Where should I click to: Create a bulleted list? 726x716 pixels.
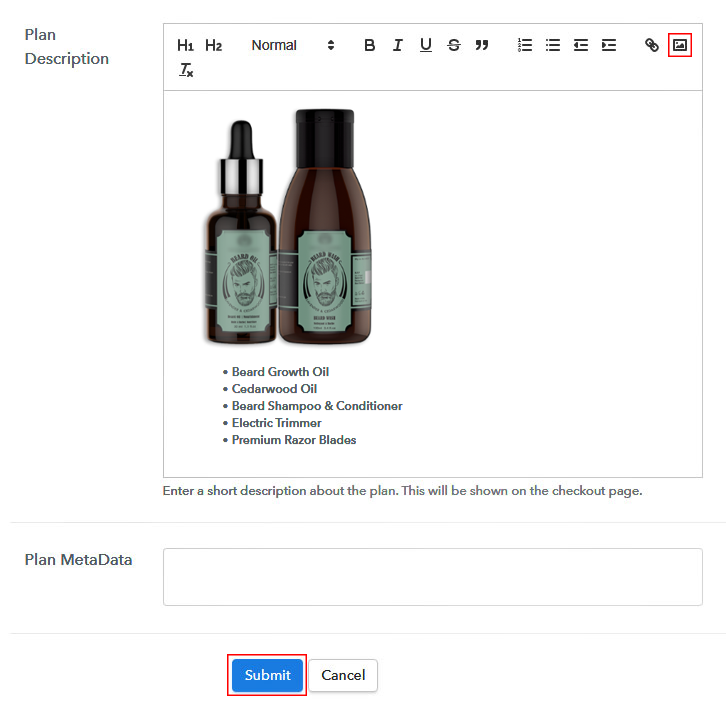[x=552, y=45]
